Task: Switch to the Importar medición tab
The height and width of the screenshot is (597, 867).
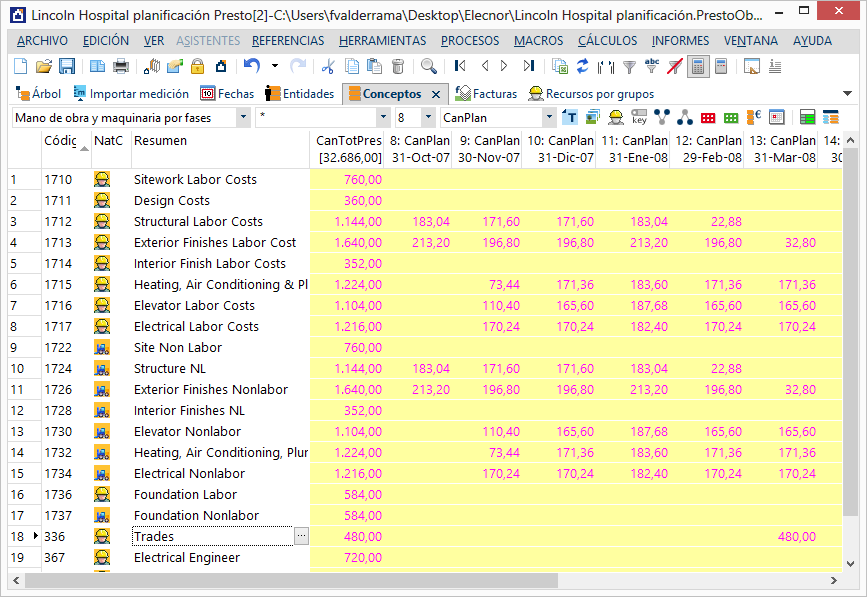Action: (x=131, y=94)
